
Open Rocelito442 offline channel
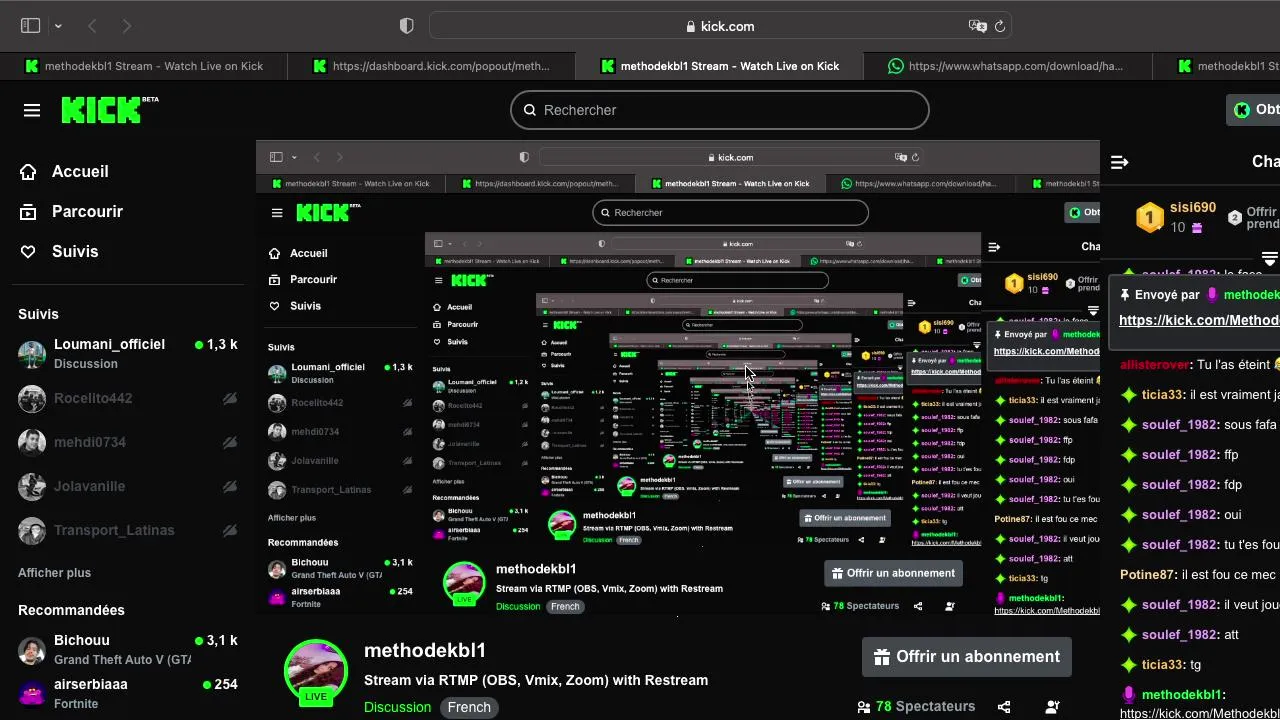tap(128, 398)
